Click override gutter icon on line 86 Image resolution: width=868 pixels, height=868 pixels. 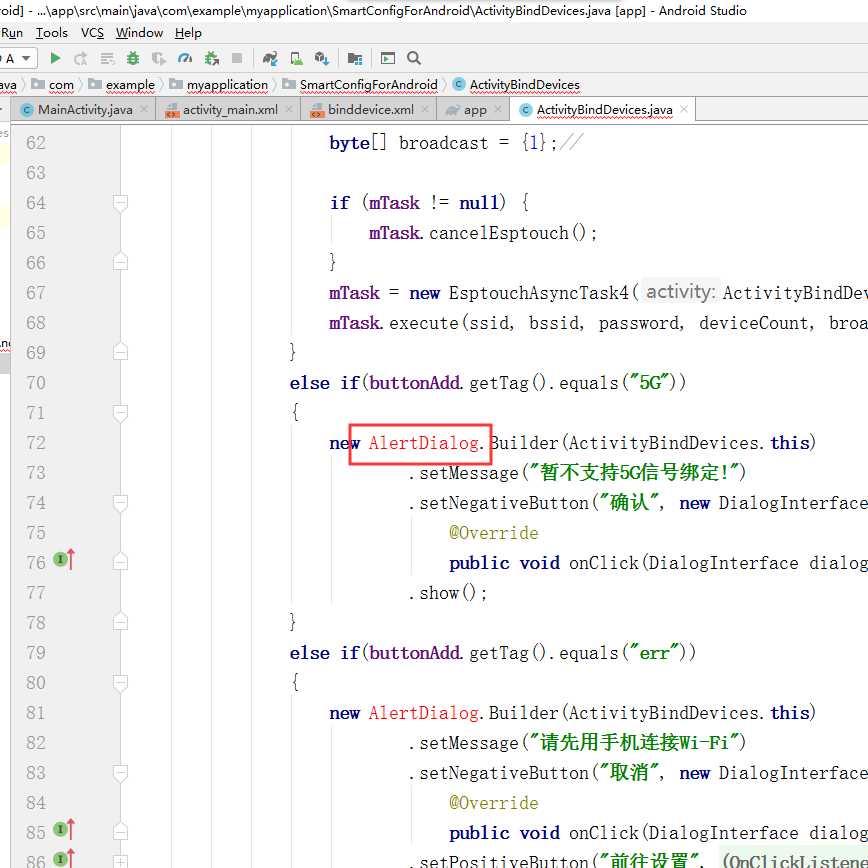64,859
